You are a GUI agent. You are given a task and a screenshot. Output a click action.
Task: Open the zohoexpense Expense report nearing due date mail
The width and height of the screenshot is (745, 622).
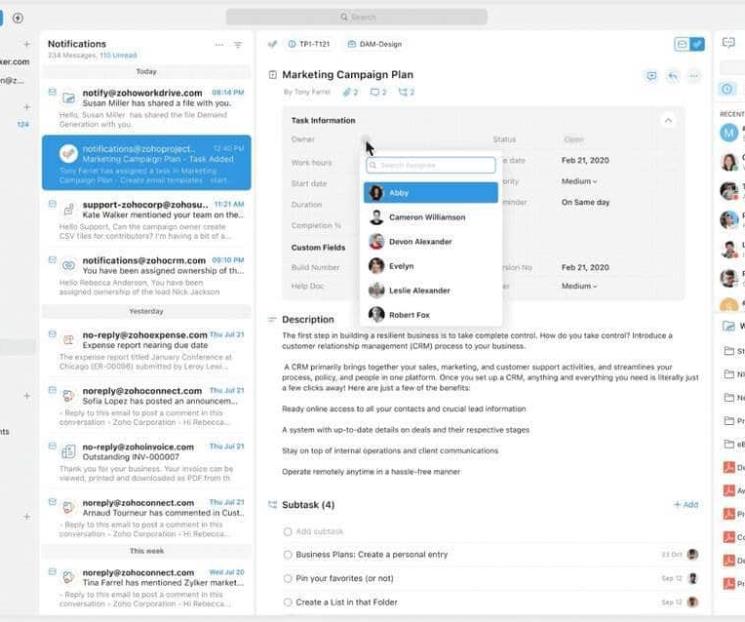click(146, 350)
